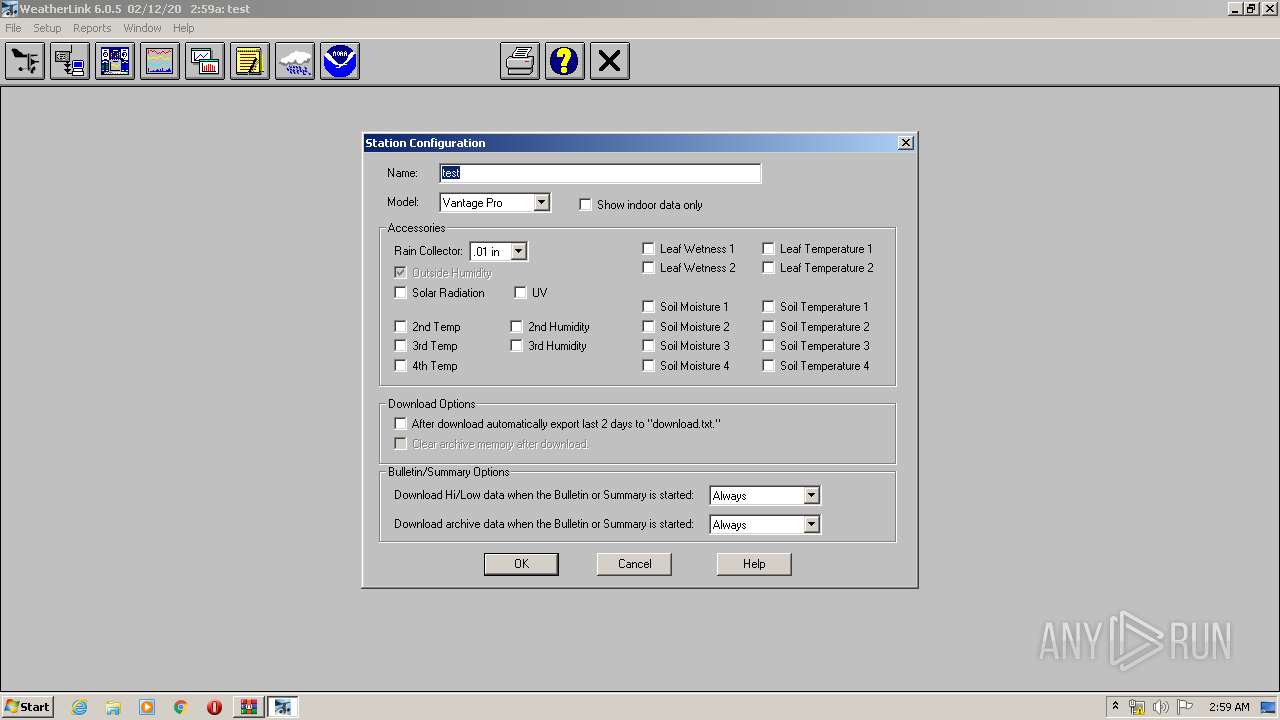Close the Station Configuration dialog

pos(906,143)
